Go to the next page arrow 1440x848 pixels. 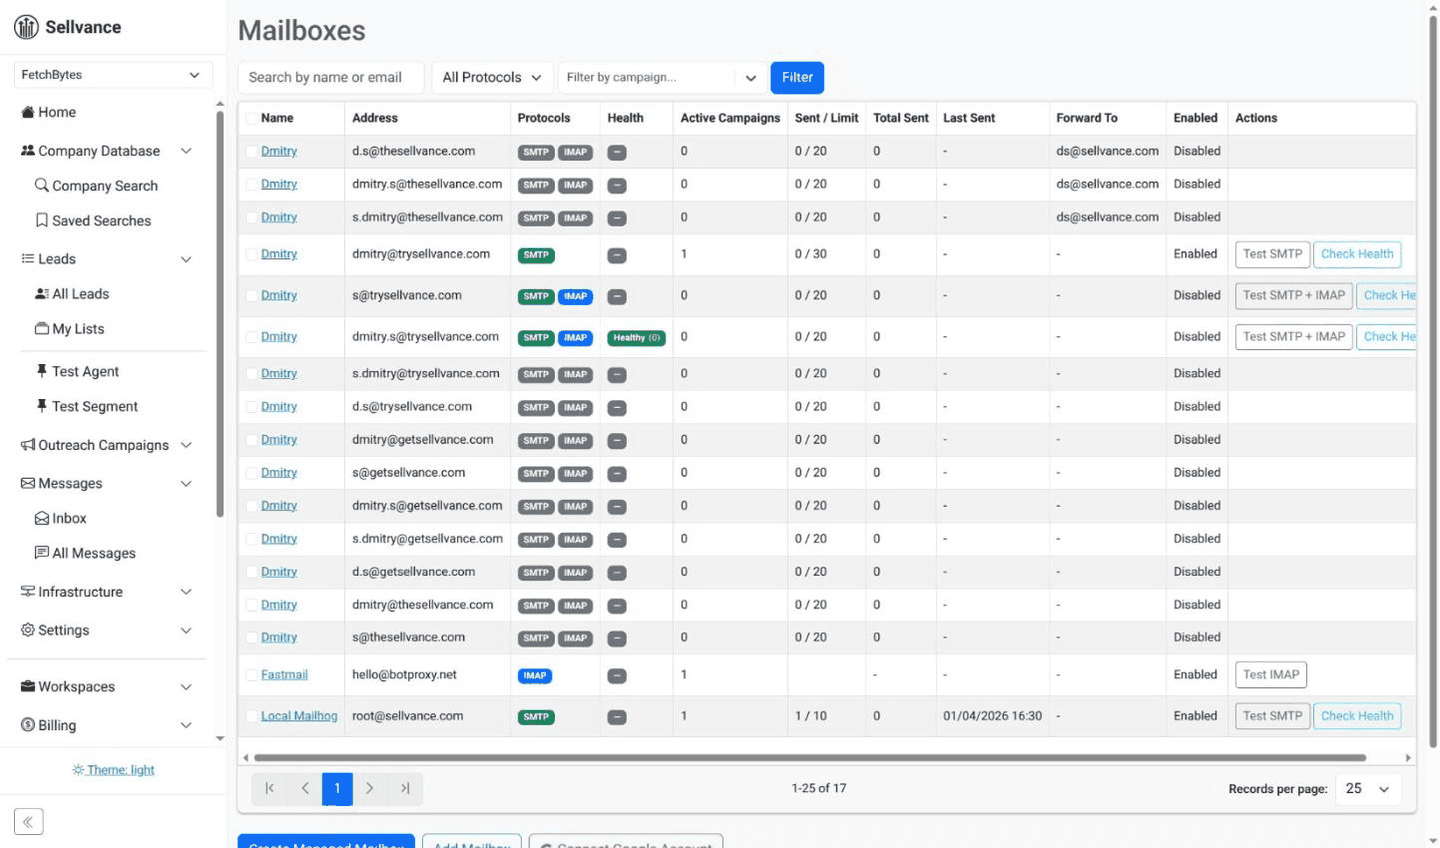click(370, 788)
